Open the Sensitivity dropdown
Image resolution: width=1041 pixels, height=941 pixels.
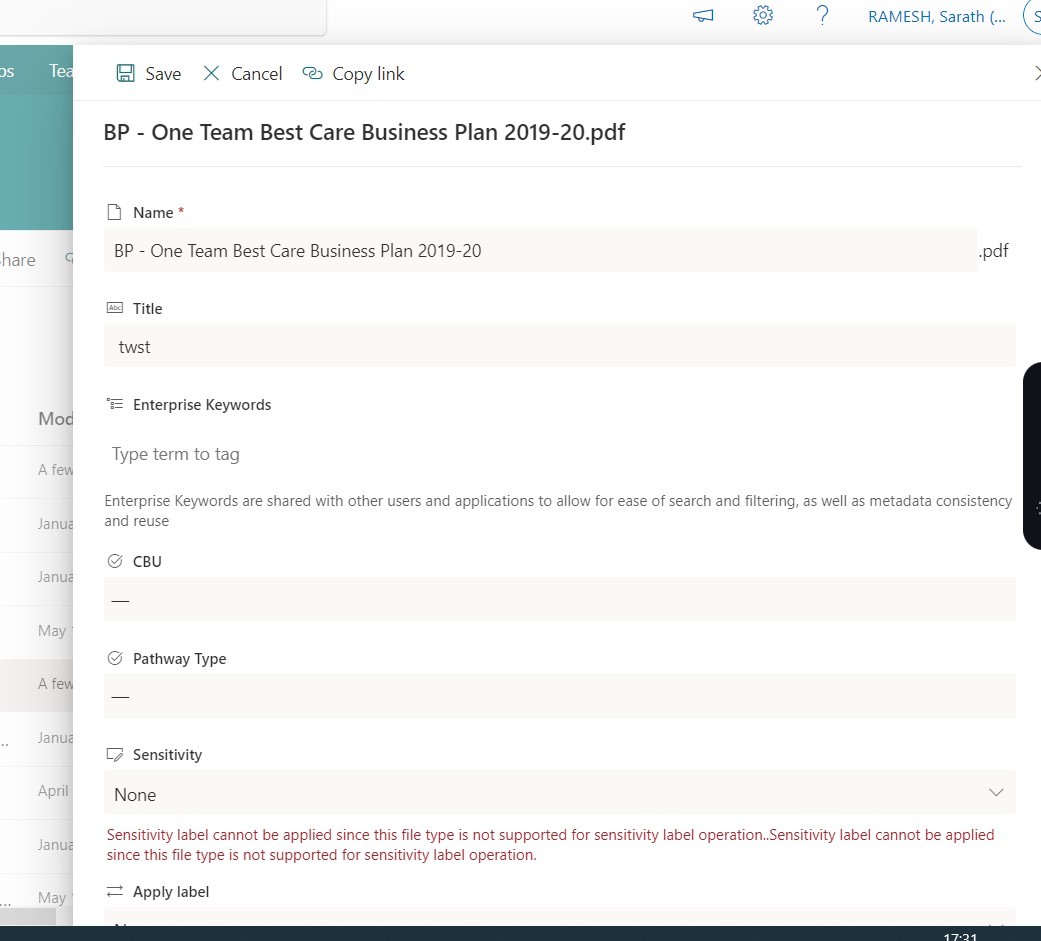(560, 793)
